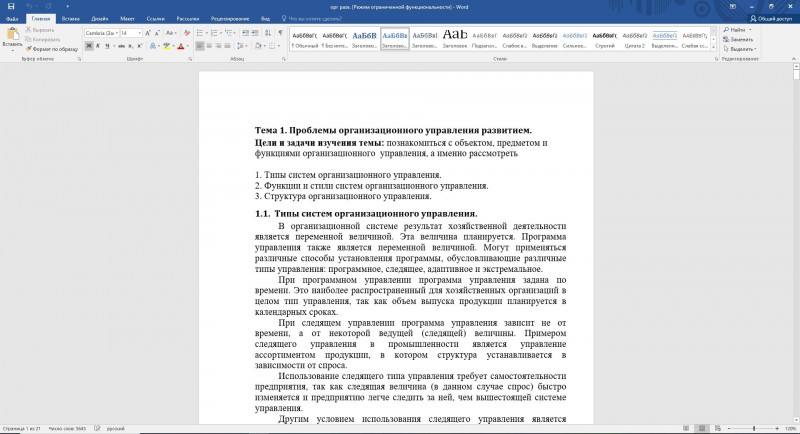Switch to the Design (Дизайн) tab
This screenshot has height=434, width=800.
(99, 19)
